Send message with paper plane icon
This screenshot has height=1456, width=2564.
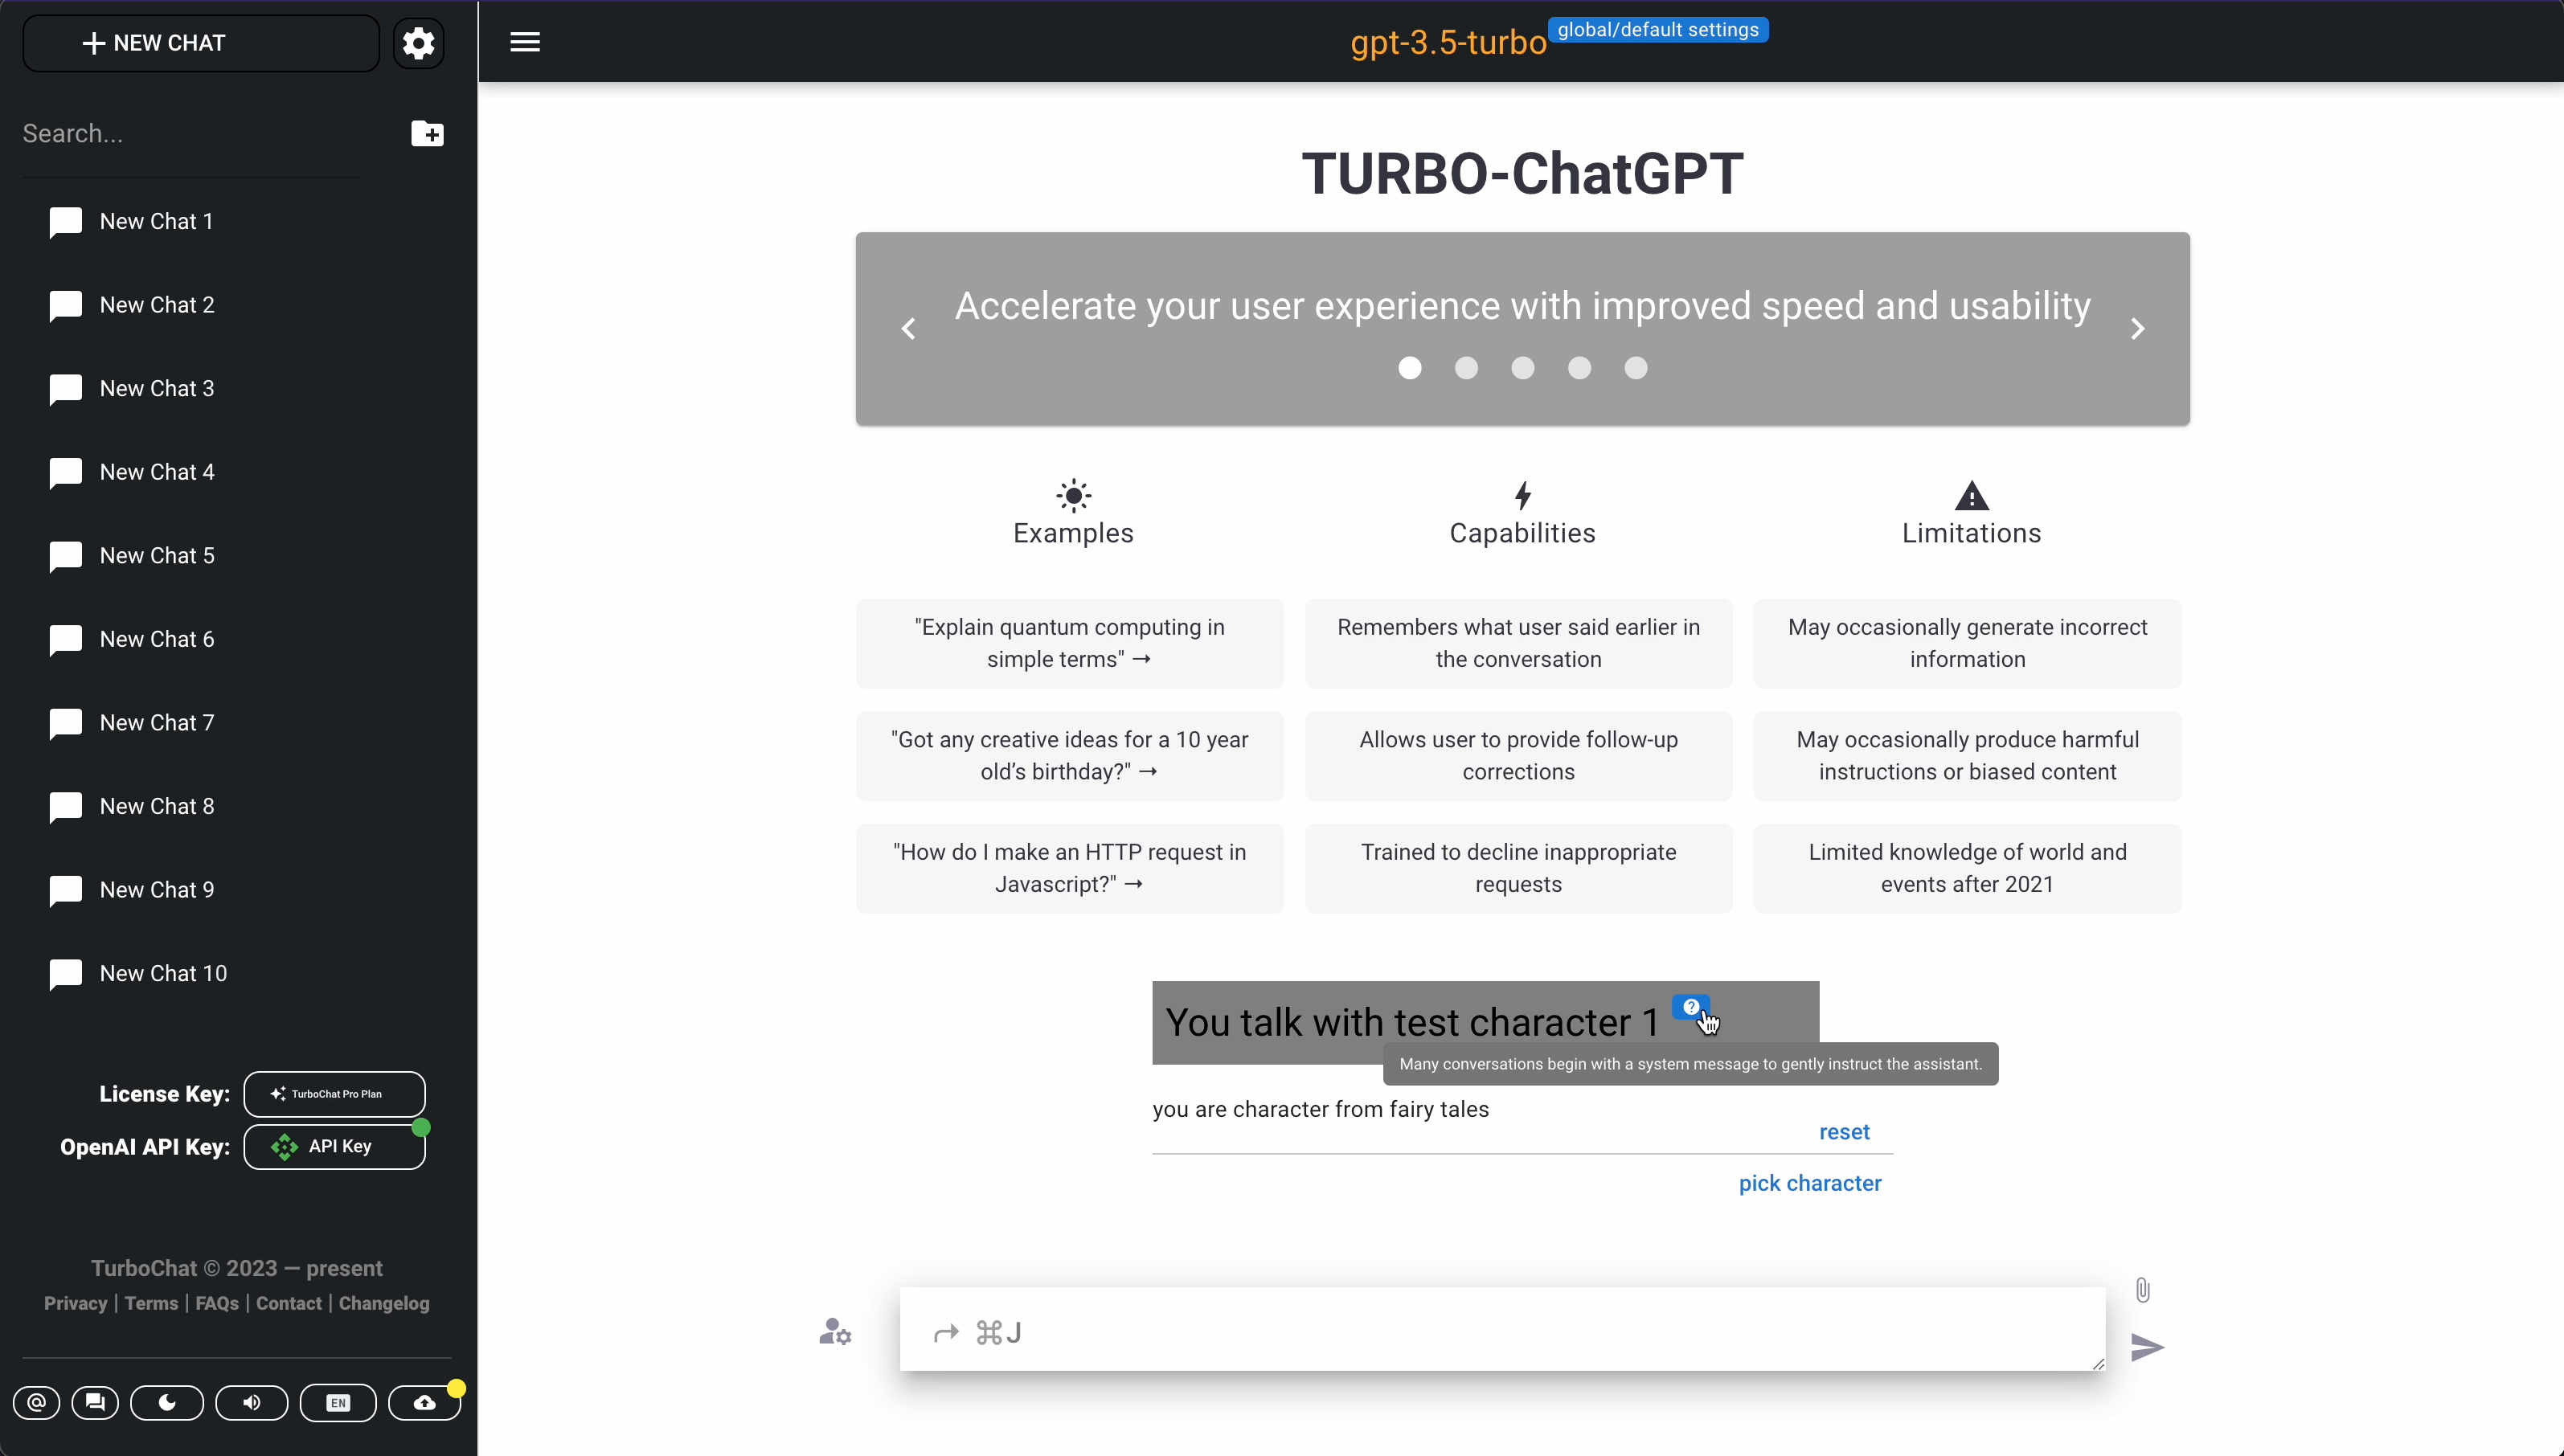click(2147, 1348)
